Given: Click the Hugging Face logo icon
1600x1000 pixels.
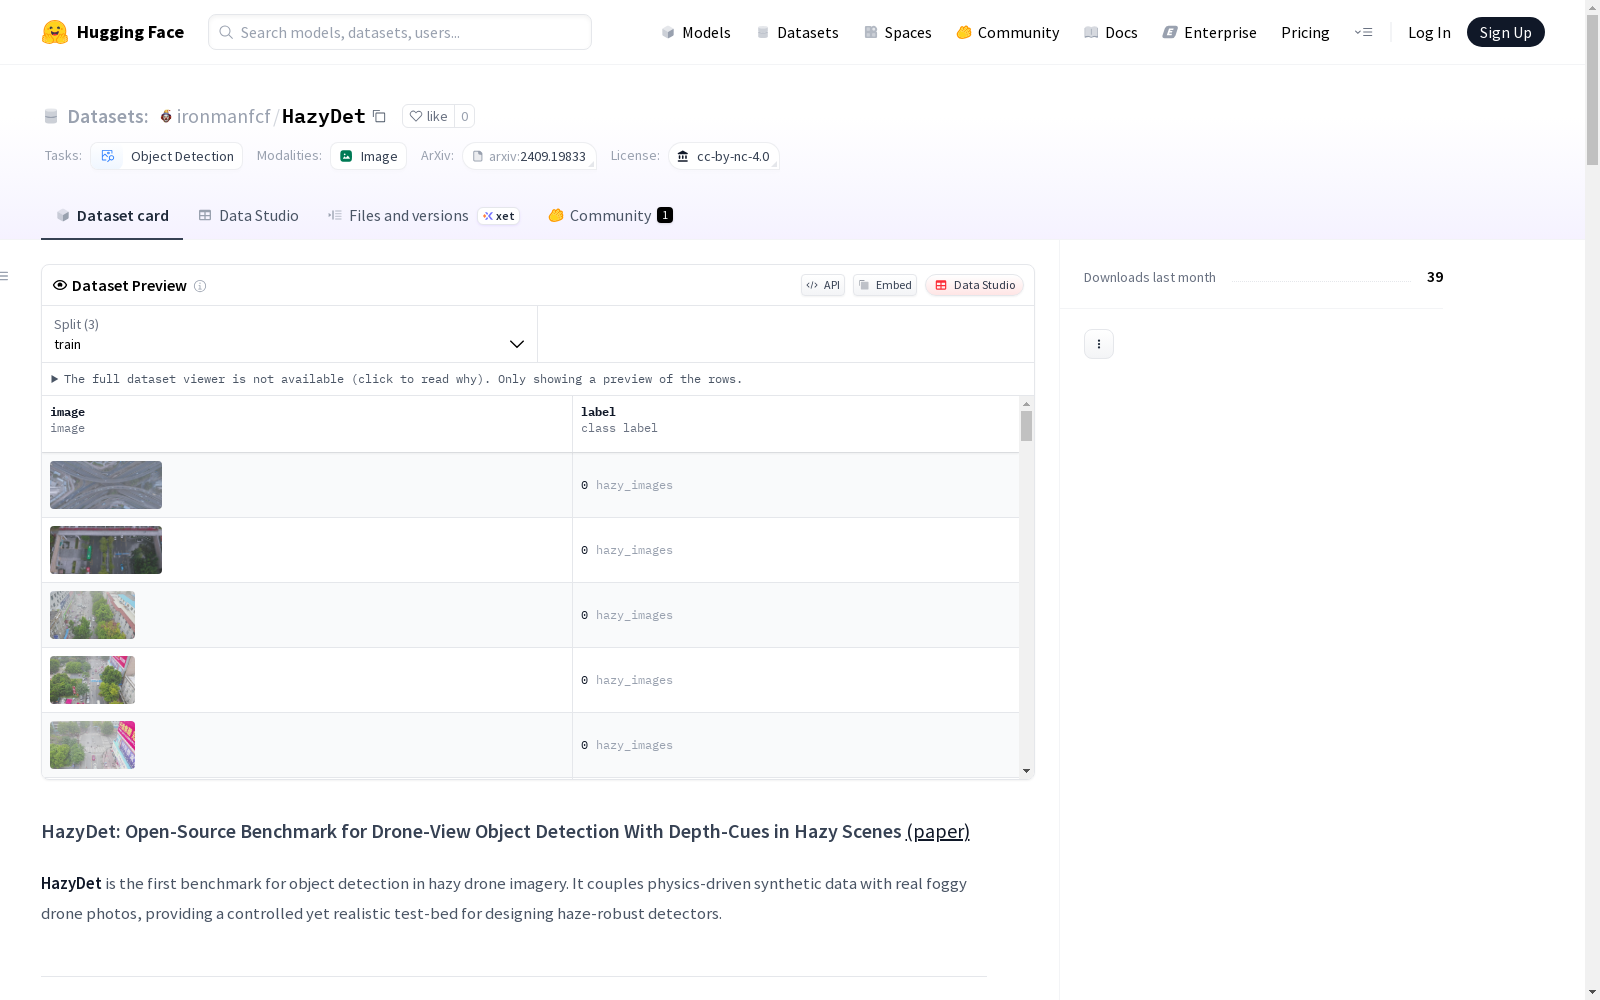Looking at the screenshot, I should tap(55, 32).
